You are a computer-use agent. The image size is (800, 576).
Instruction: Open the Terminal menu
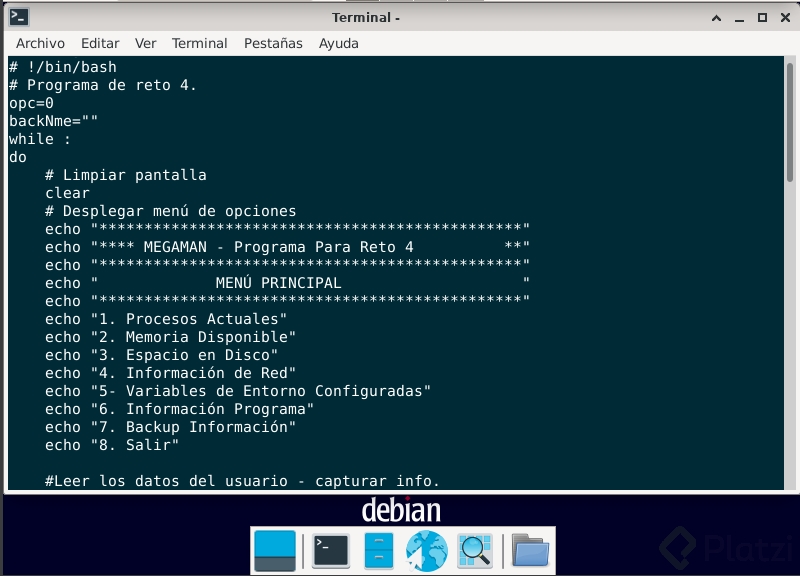click(199, 43)
